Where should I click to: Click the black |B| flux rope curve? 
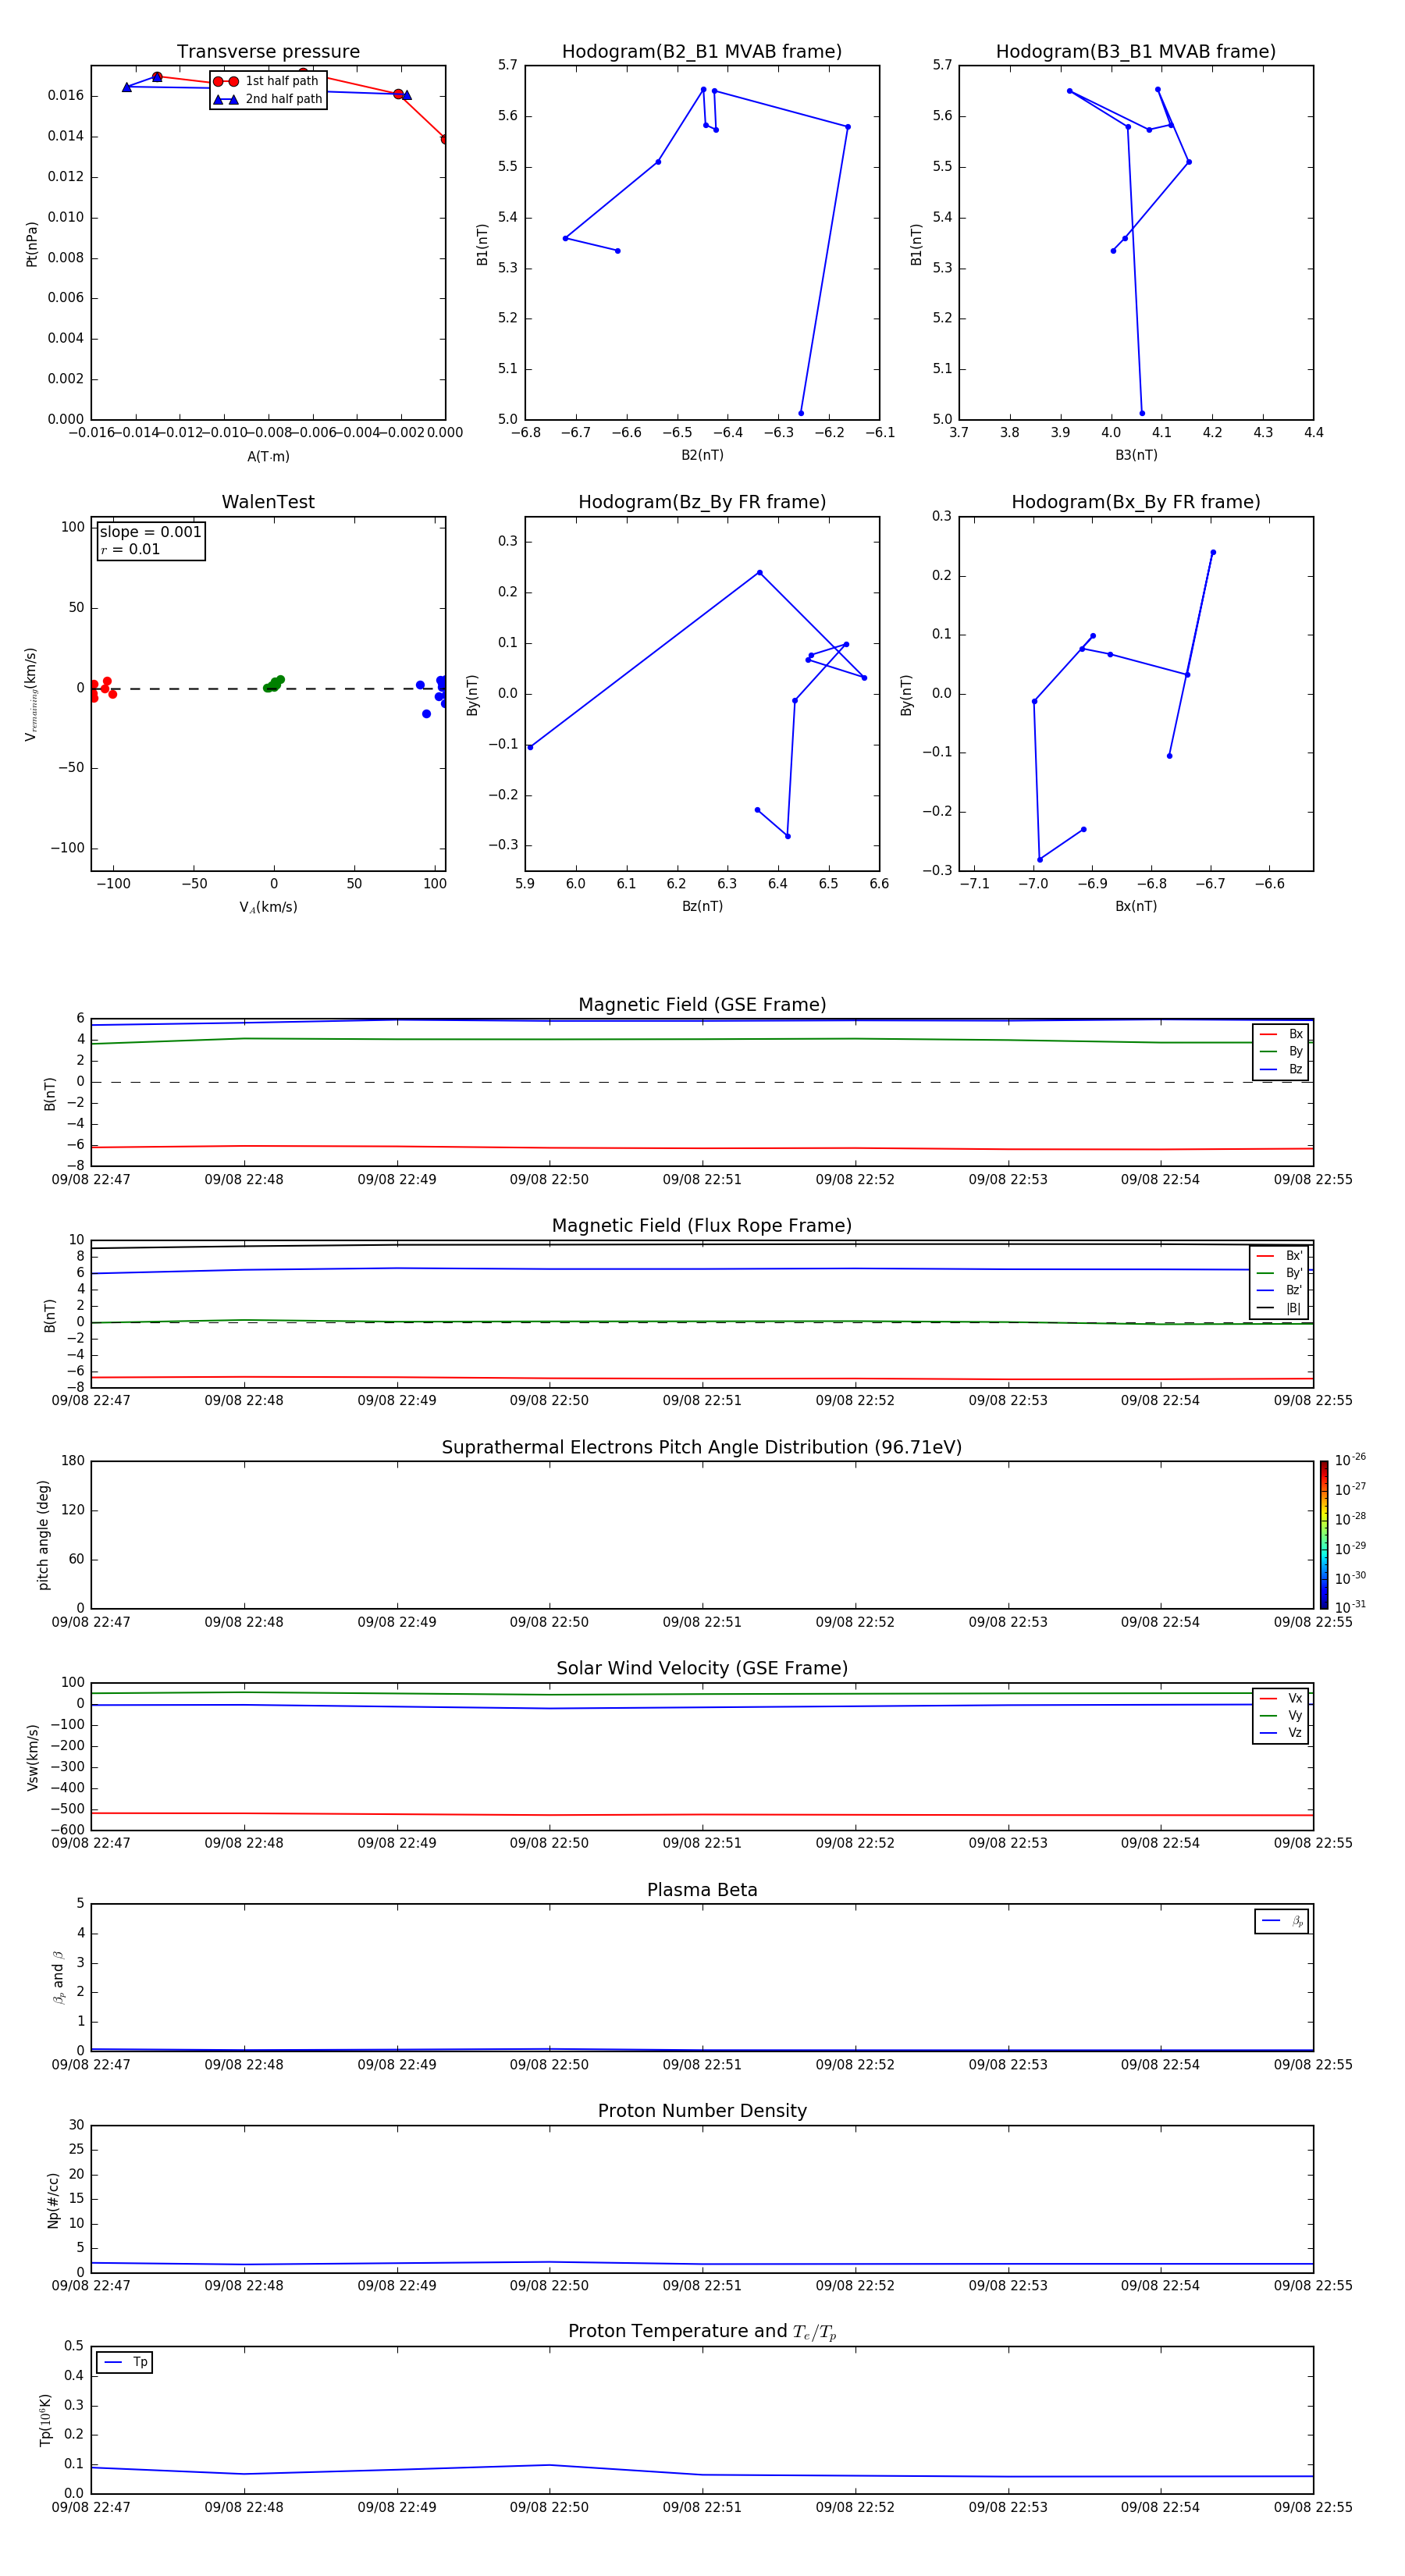[702, 1244]
